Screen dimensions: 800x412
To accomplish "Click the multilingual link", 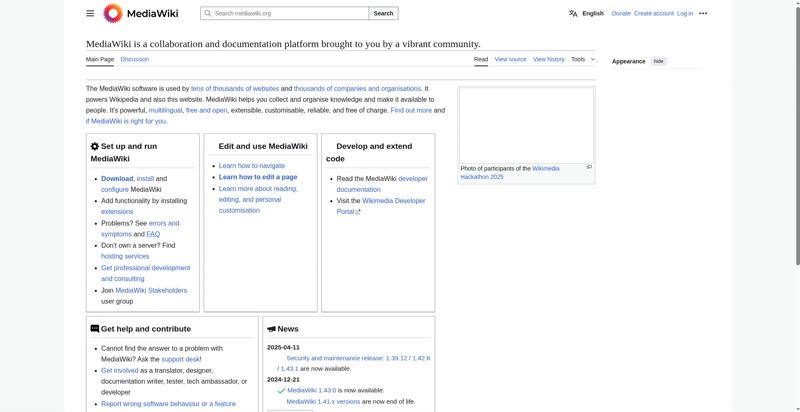I will point(165,111).
